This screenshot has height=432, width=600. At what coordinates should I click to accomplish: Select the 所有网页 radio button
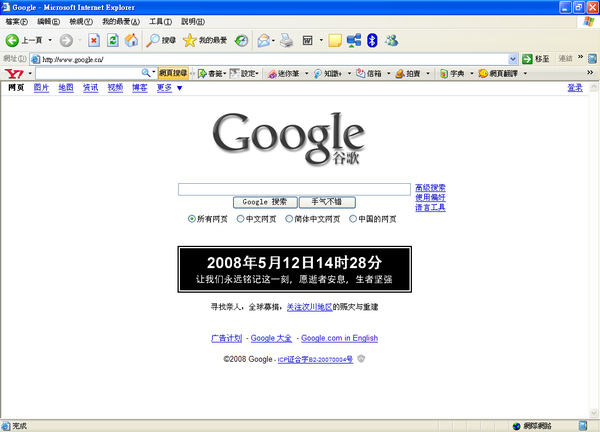pos(191,219)
